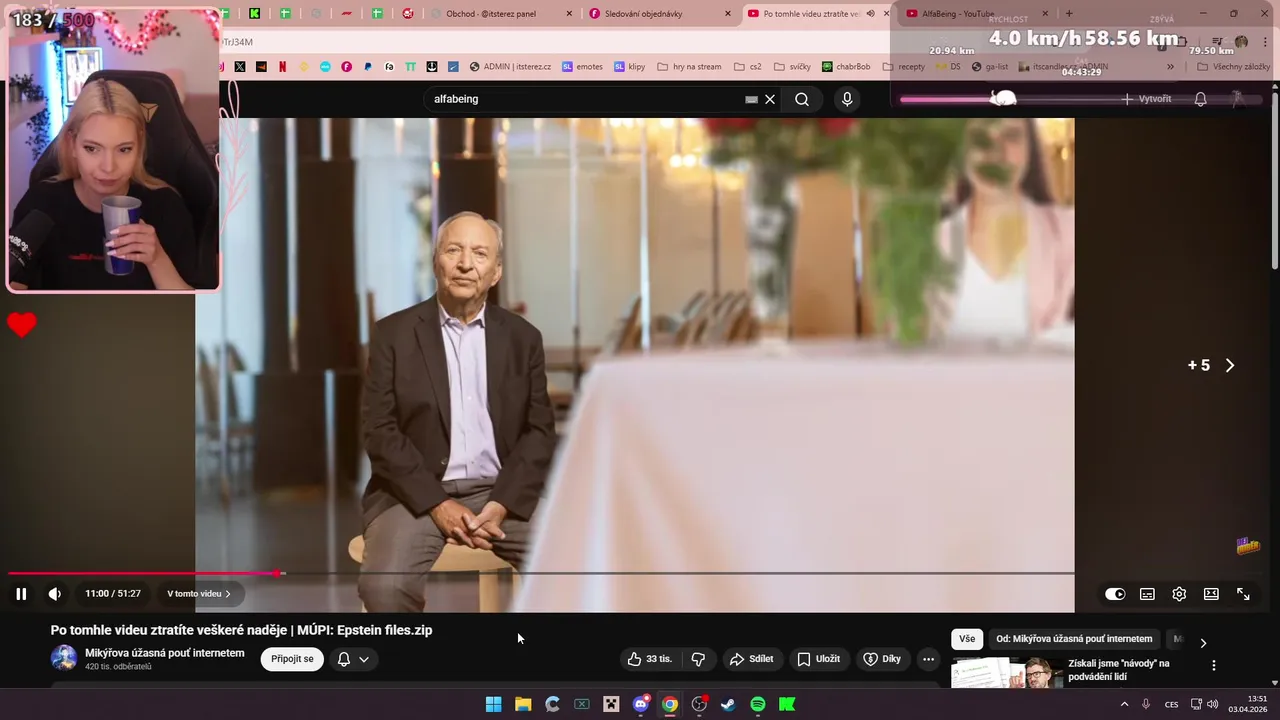This screenshot has width=1280, height=720.
Task: Expand the 'svíčky' bookmark folder
Action: click(x=792, y=67)
